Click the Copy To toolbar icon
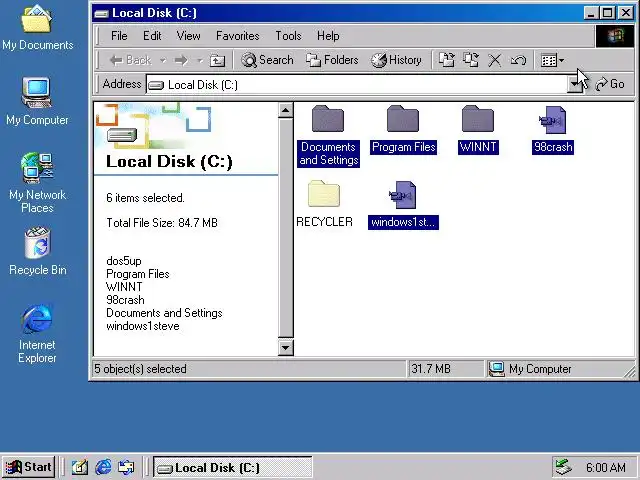Image resolution: width=640 pixels, height=480 pixels. click(471, 60)
